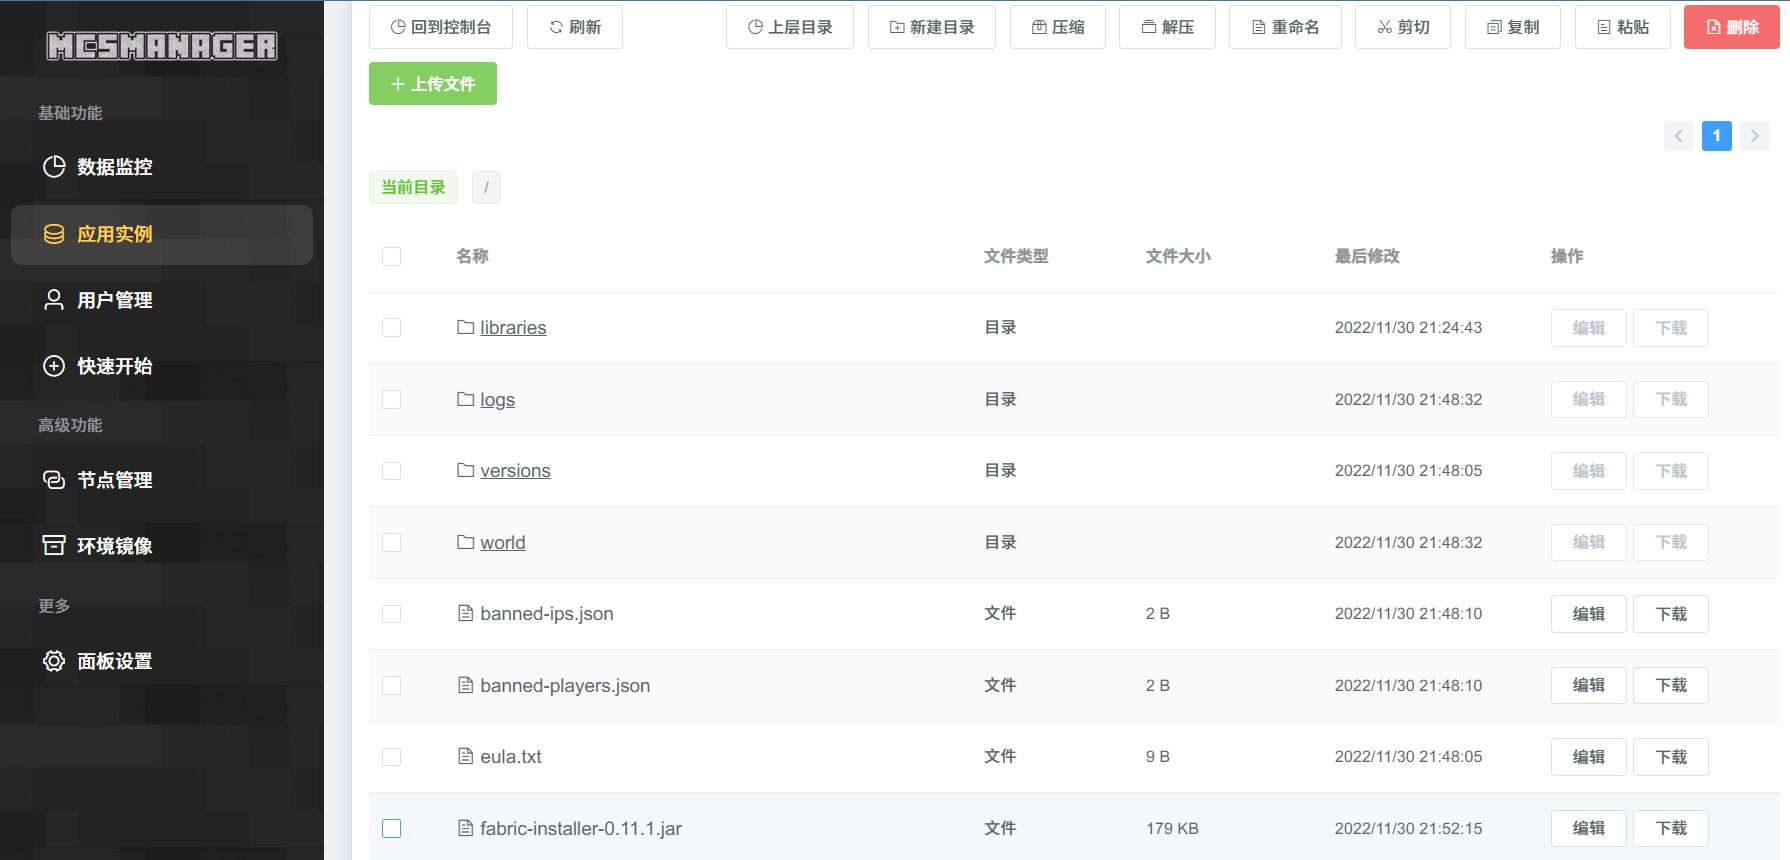Open the world folder
This screenshot has width=1790, height=860.
(x=502, y=542)
